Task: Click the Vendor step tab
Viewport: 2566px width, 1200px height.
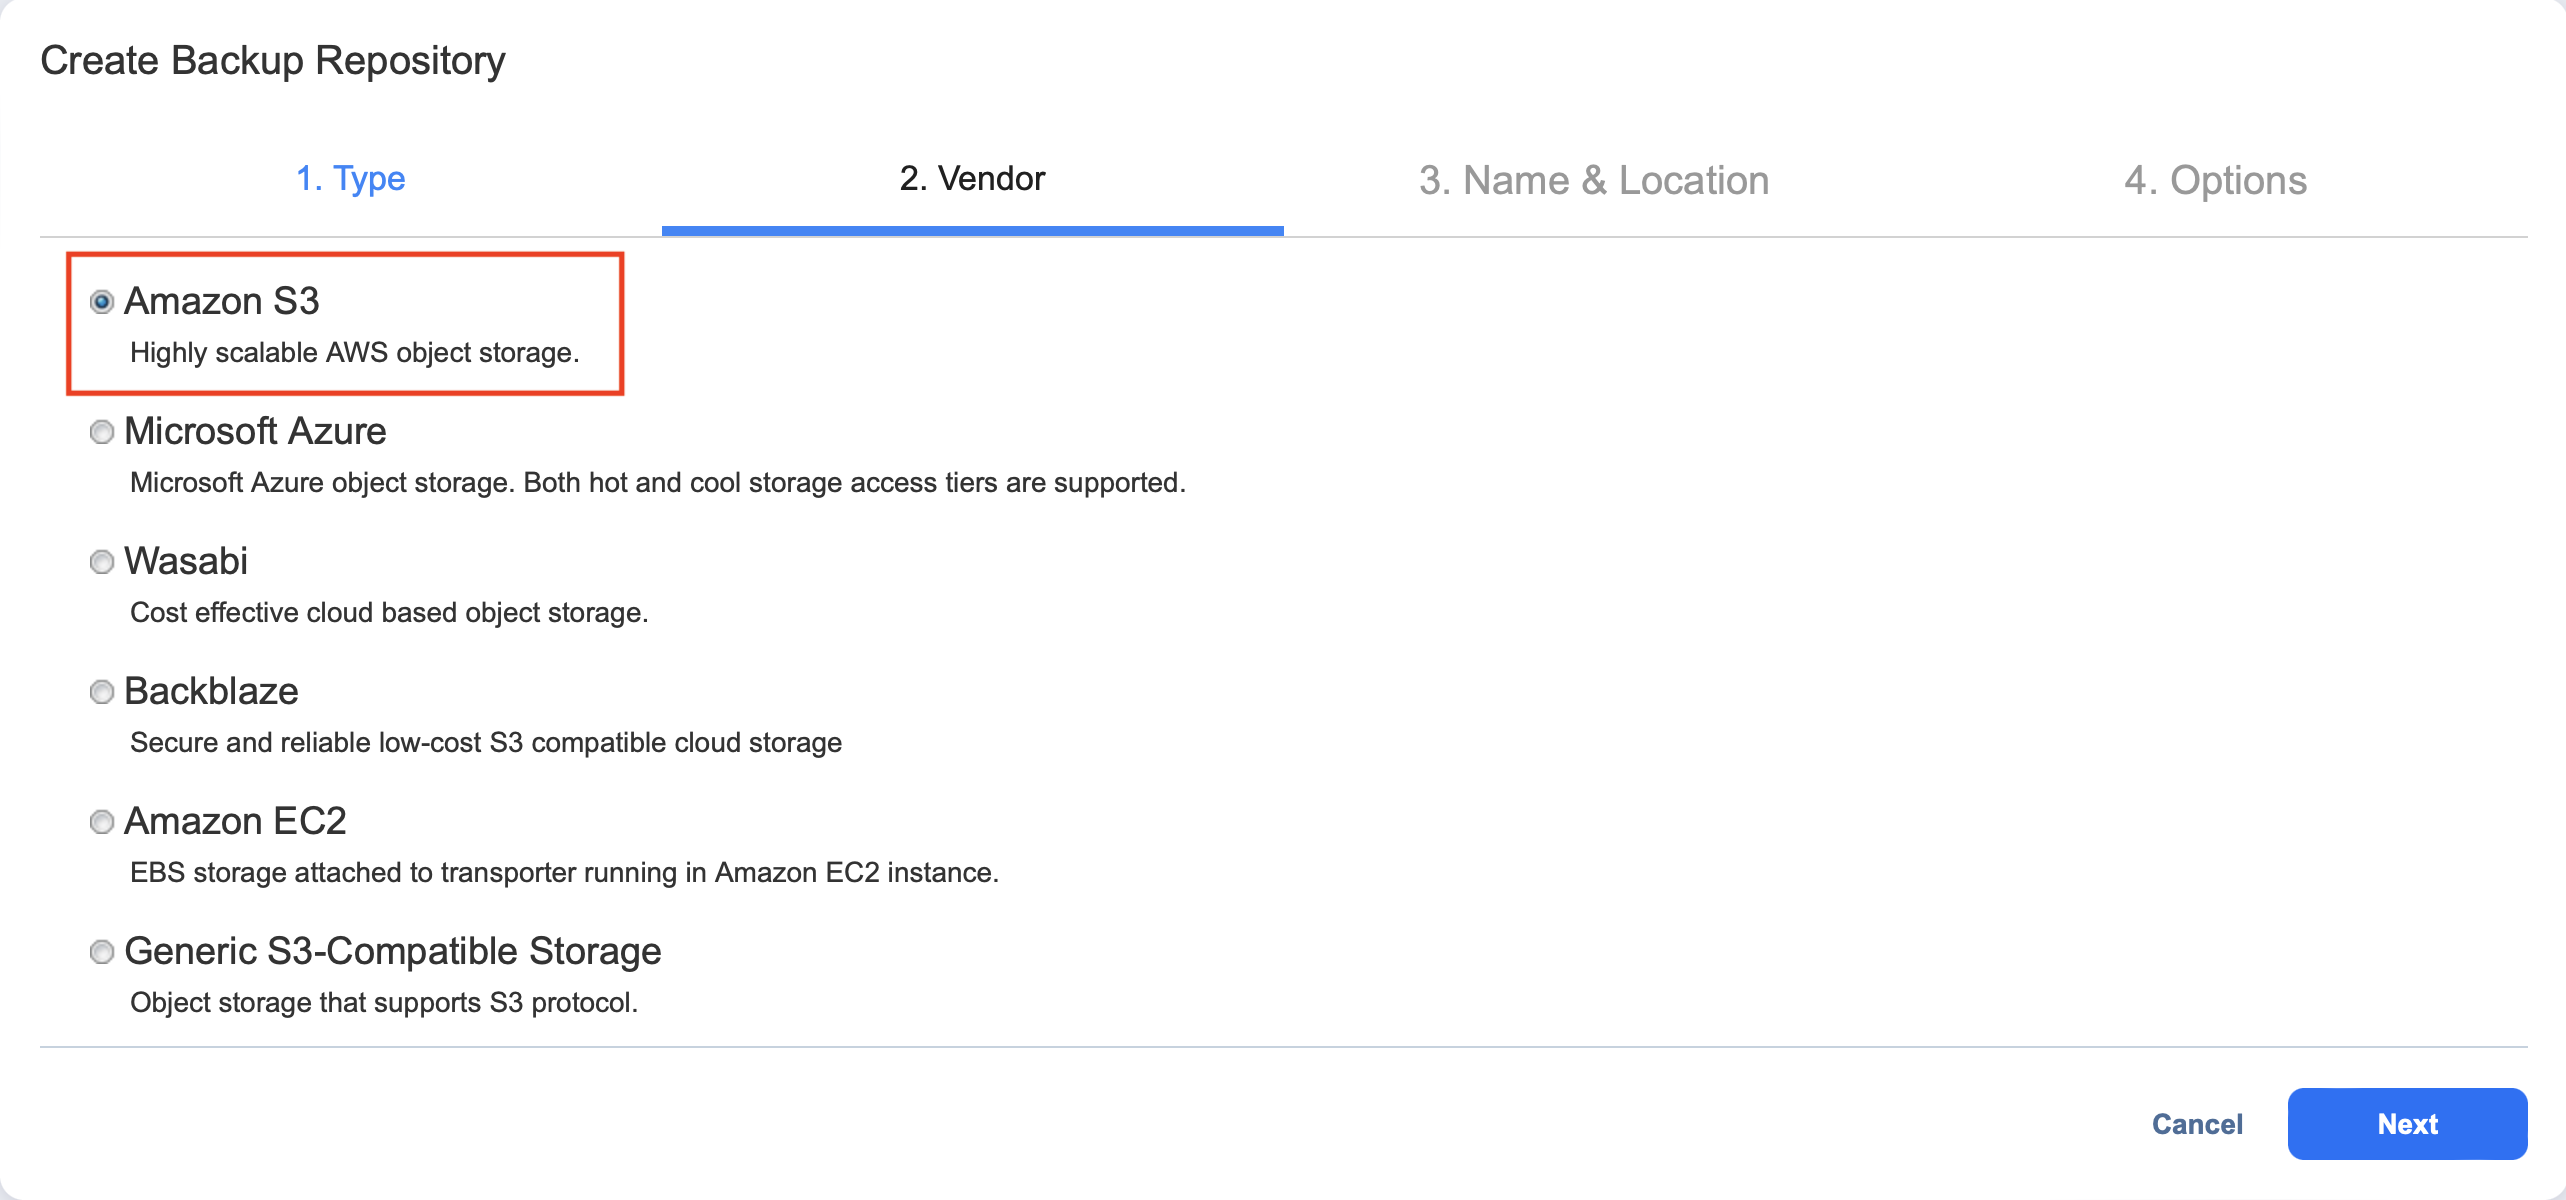Action: [x=972, y=179]
